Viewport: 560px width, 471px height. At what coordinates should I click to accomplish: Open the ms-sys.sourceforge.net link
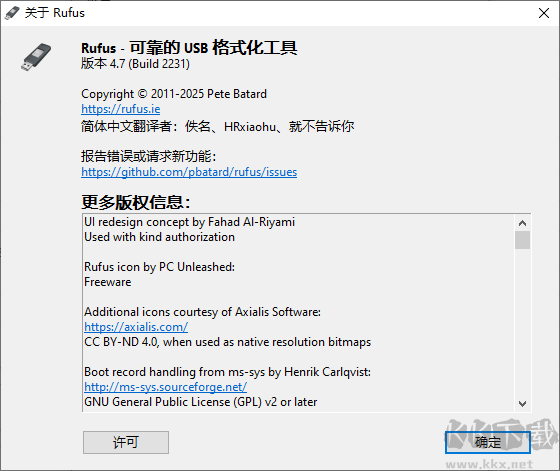[165, 387]
